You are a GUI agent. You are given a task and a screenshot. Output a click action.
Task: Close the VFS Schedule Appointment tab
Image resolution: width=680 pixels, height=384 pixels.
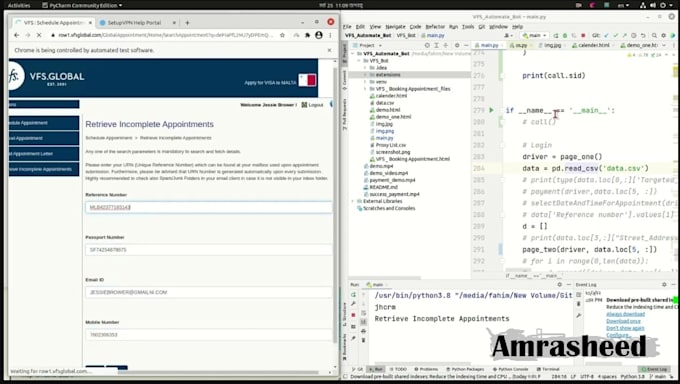(90, 23)
